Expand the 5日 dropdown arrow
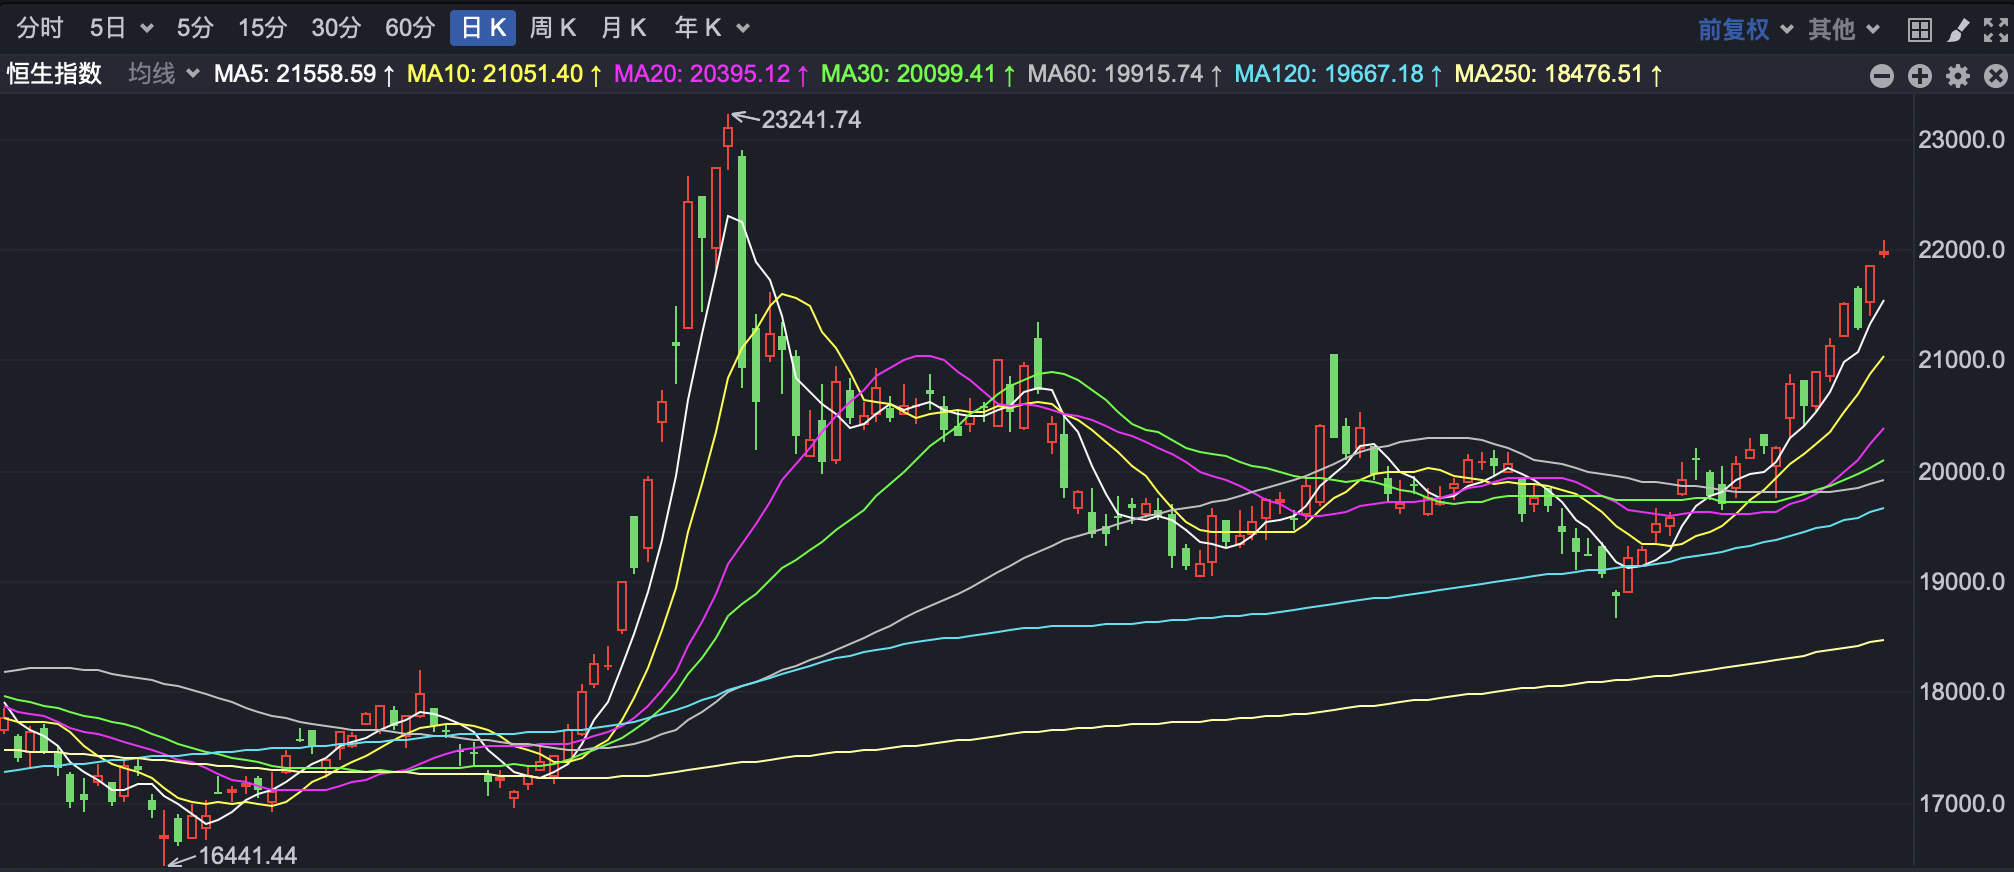 [x=147, y=29]
